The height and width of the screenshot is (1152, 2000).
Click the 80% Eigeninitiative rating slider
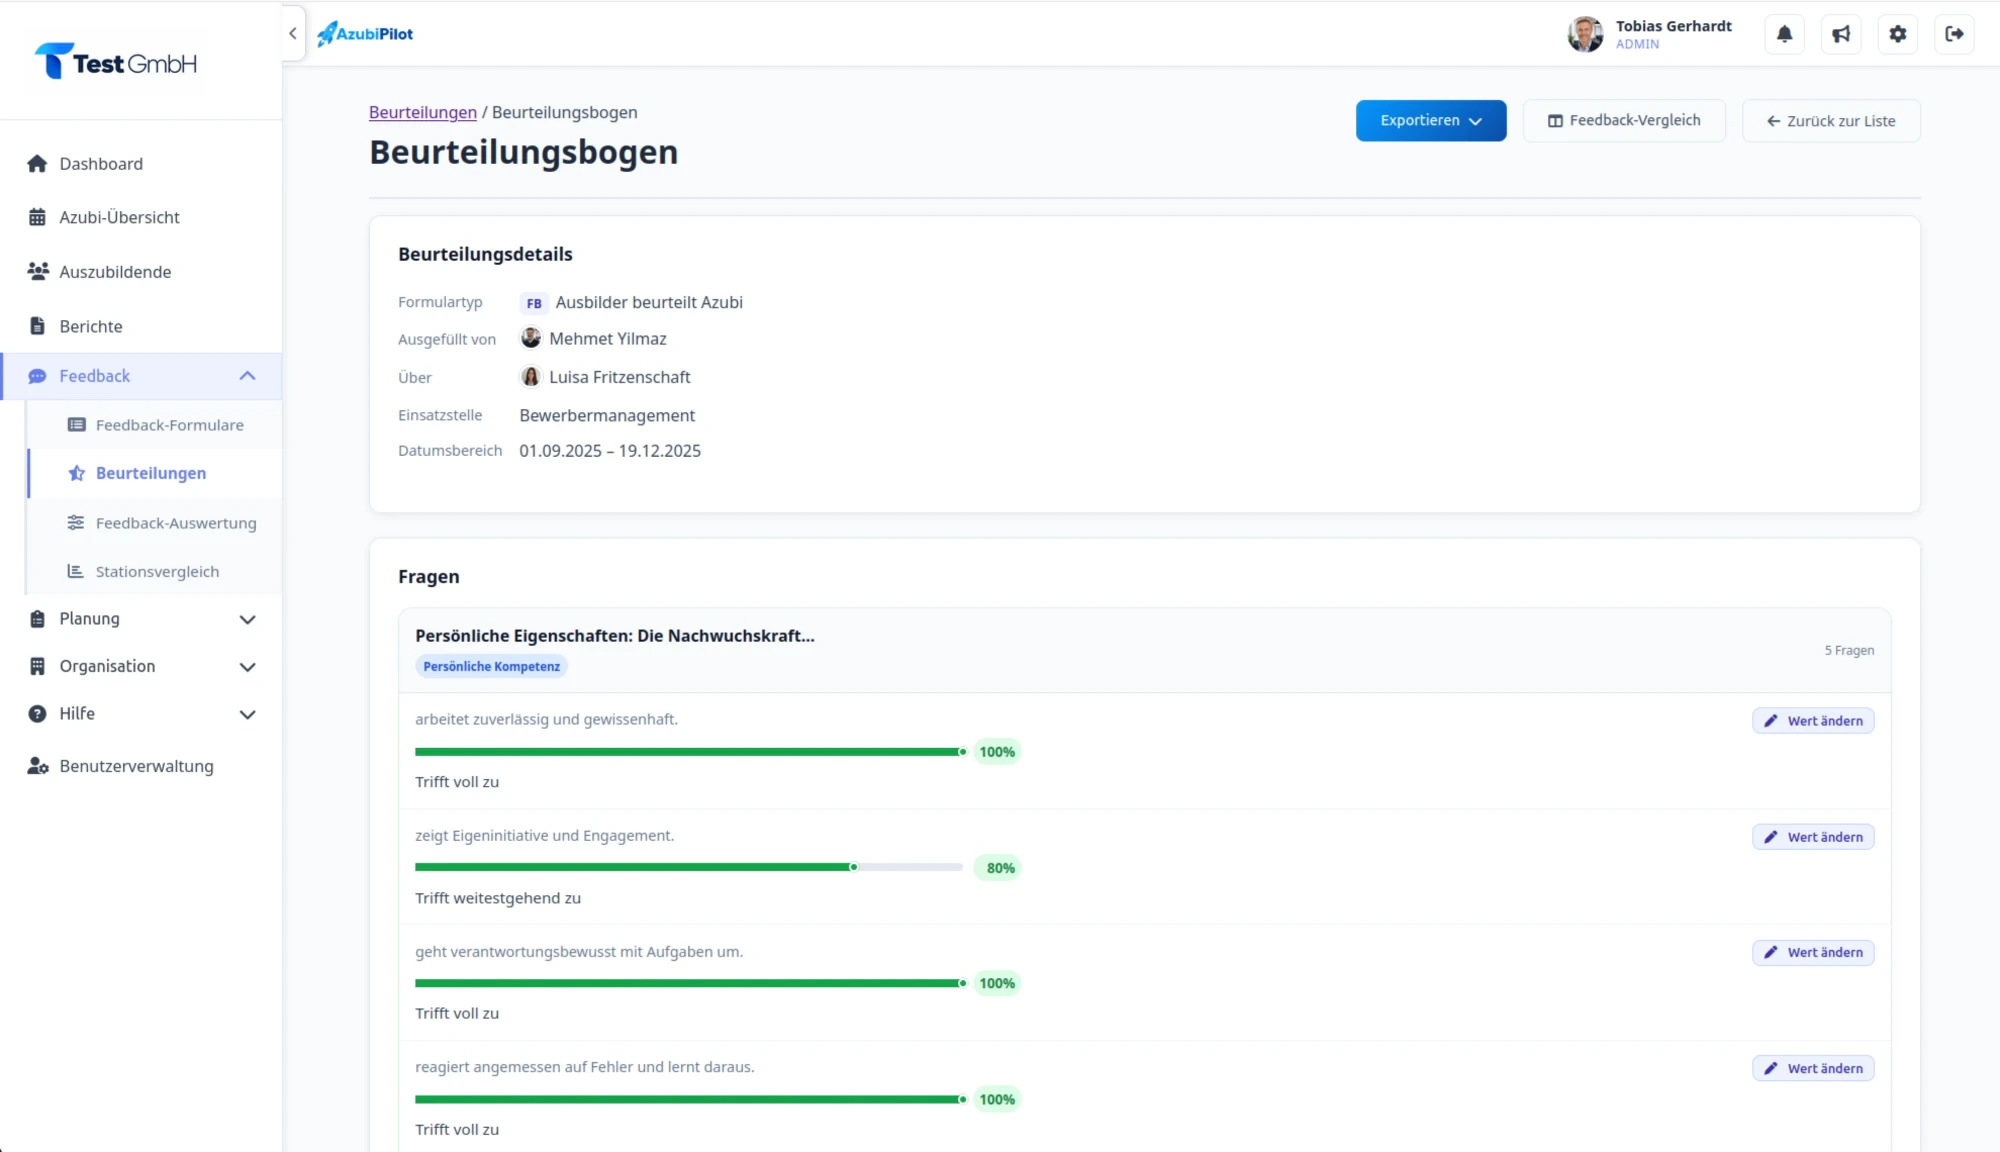(689, 868)
